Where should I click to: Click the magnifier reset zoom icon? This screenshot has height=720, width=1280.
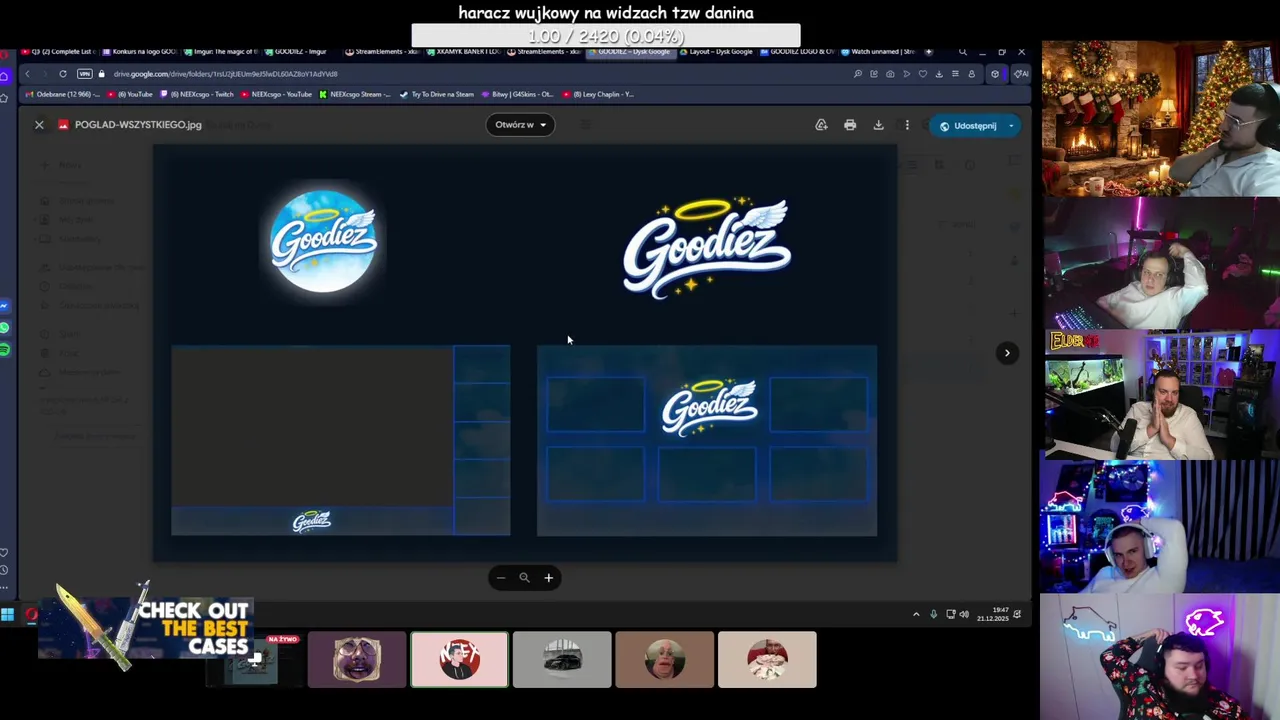(x=524, y=577)
